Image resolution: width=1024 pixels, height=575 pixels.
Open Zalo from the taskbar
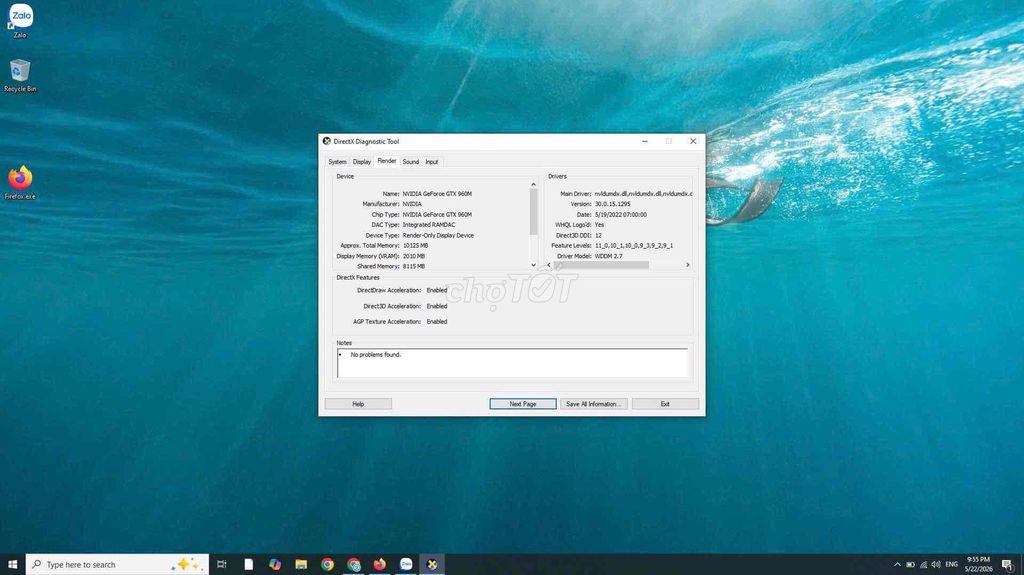tap(406, 565)
